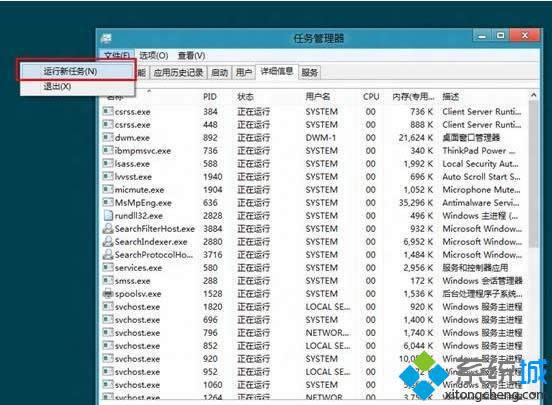
Task: Click the scrollbar up arrow
Action: pyautogui.click(x=533, y=95)
